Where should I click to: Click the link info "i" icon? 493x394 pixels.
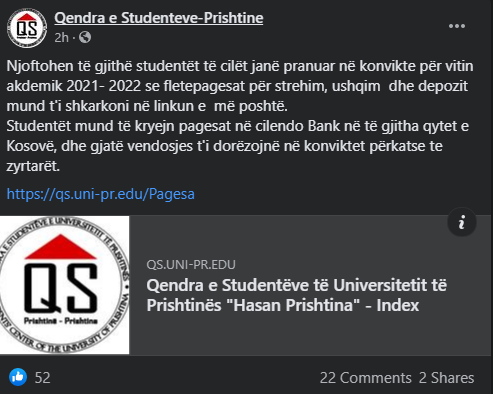point(462,222)
